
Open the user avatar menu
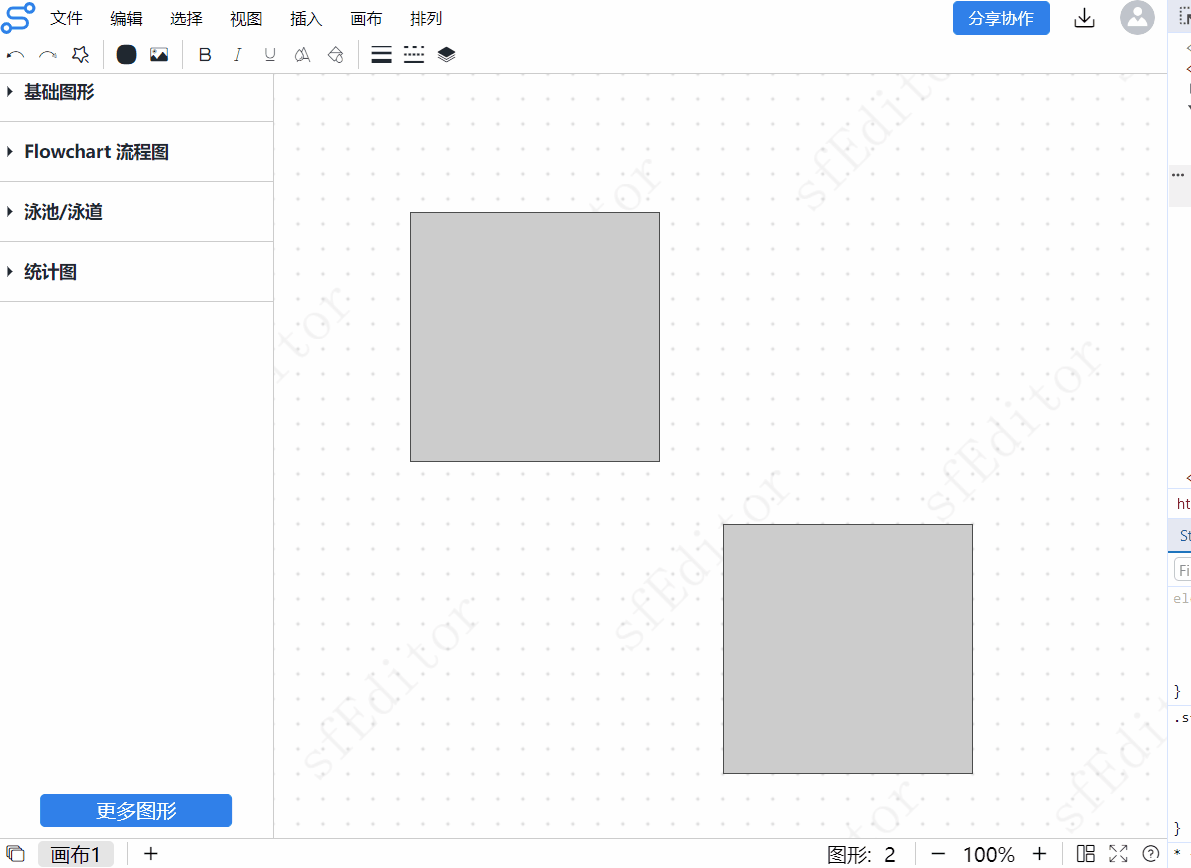(x=1137, y=17)
